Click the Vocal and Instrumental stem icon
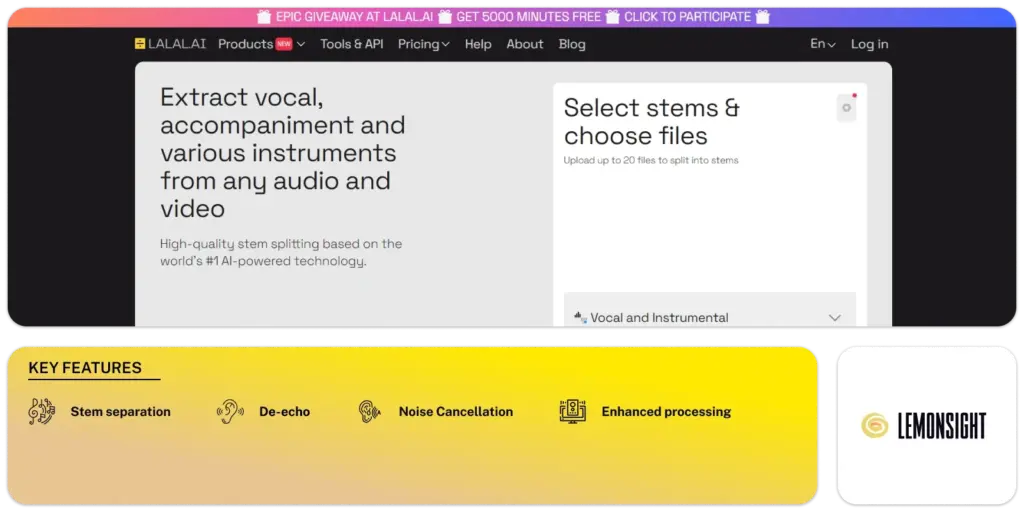This screenshot has width=1024, height=512. point(580,317)
